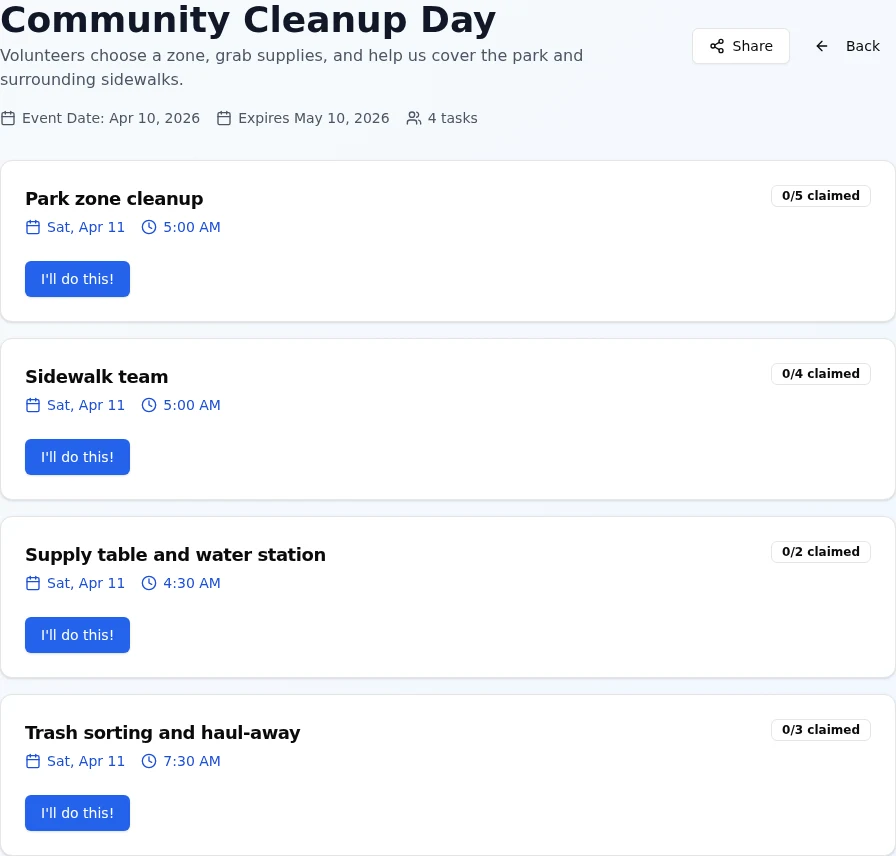Viewport: 896px width, 856px height.
Task: Click the clock icon on Park zone cleanup
Action: (x=149, y=227)
